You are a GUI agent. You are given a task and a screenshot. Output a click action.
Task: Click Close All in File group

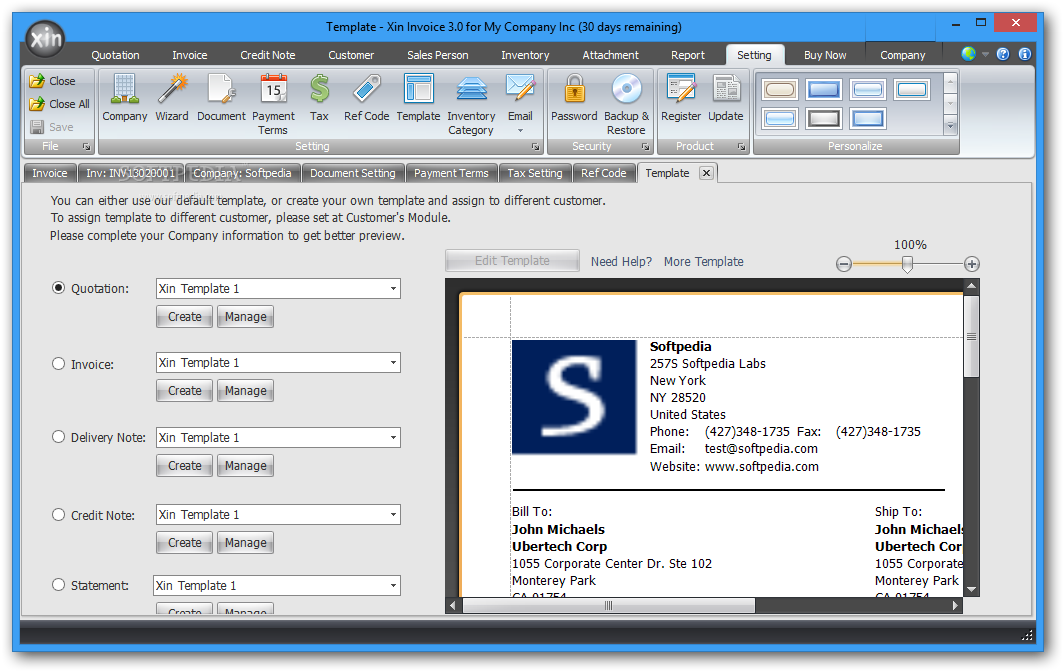(59, 104)
